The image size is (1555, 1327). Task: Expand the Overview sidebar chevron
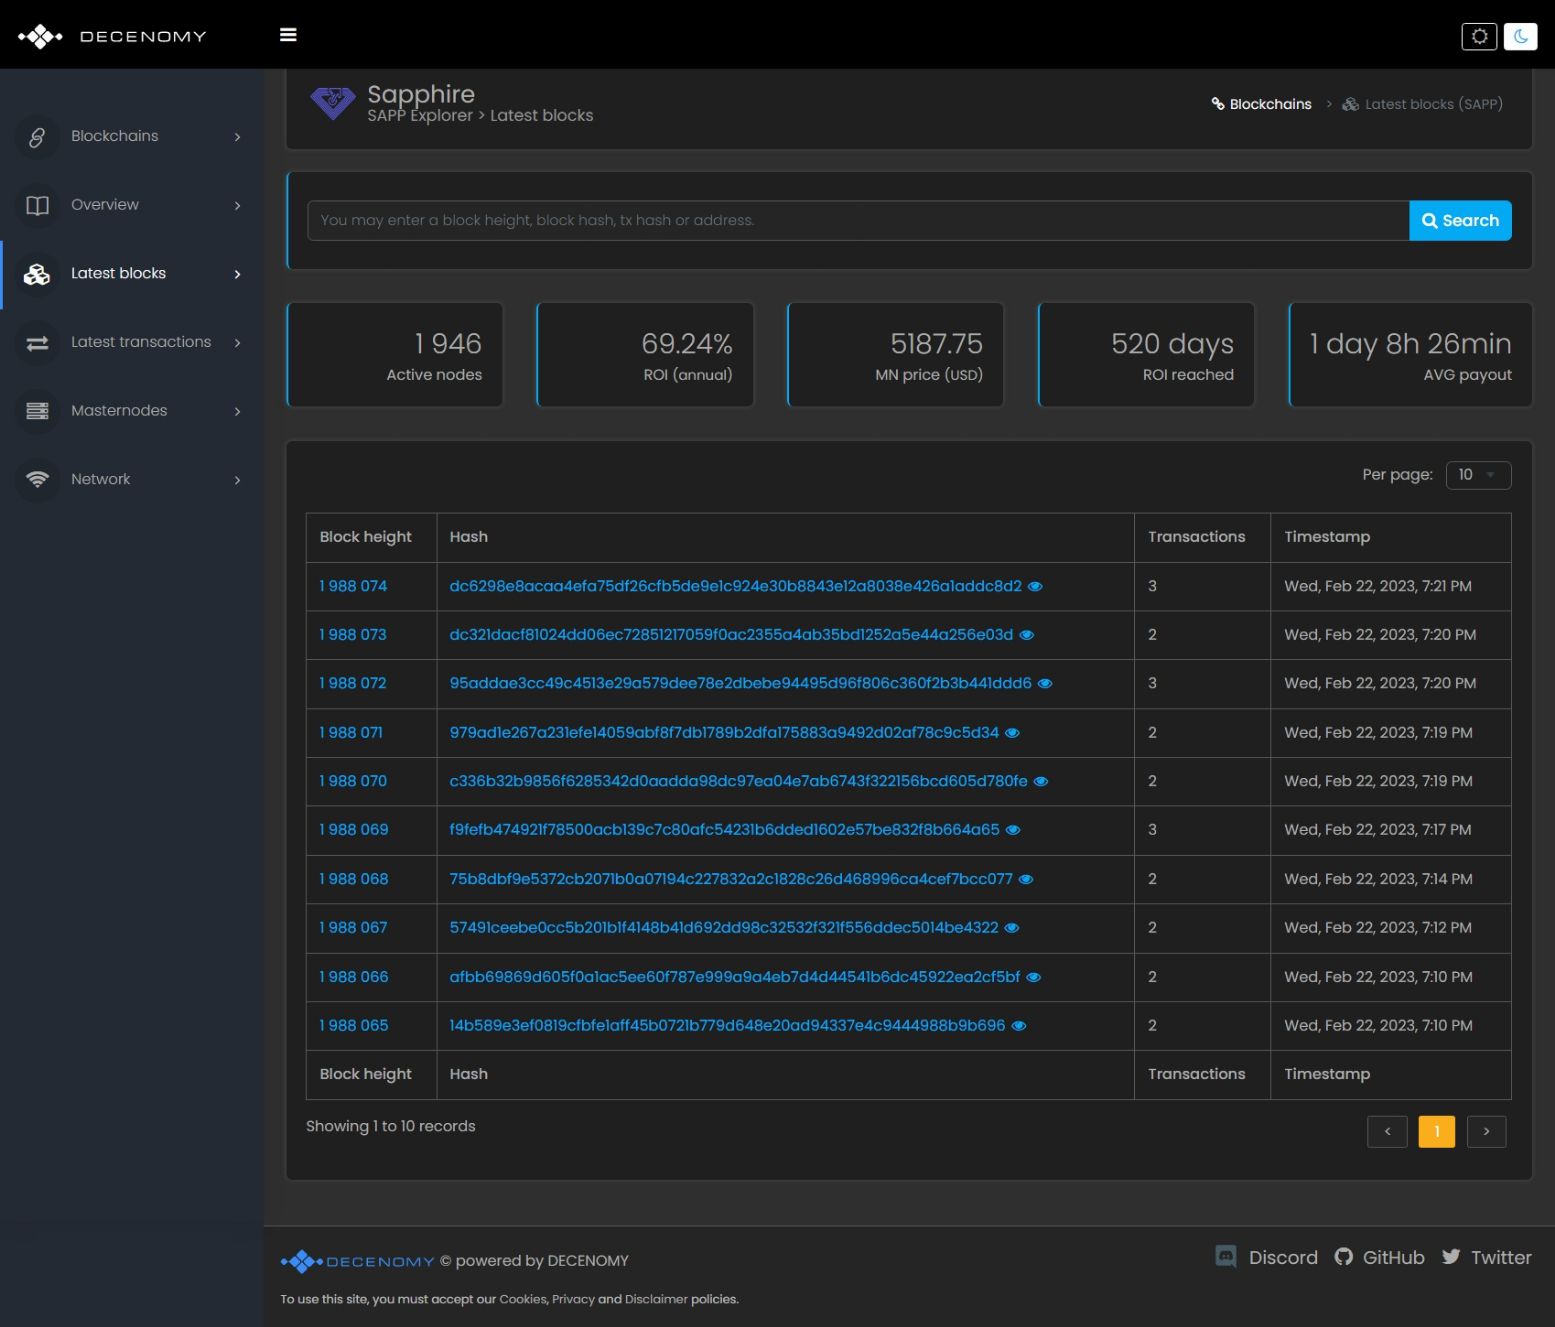coord(237,206)
